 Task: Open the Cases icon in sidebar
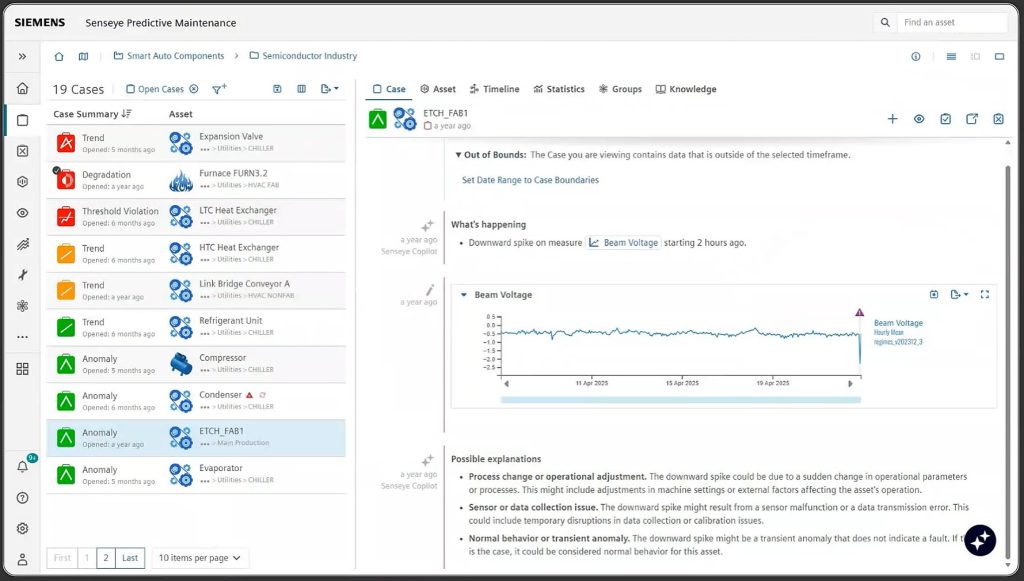[x=22, y=120]
